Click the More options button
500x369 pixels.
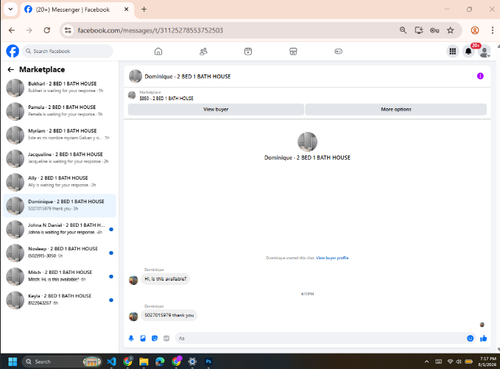[396, 109]
